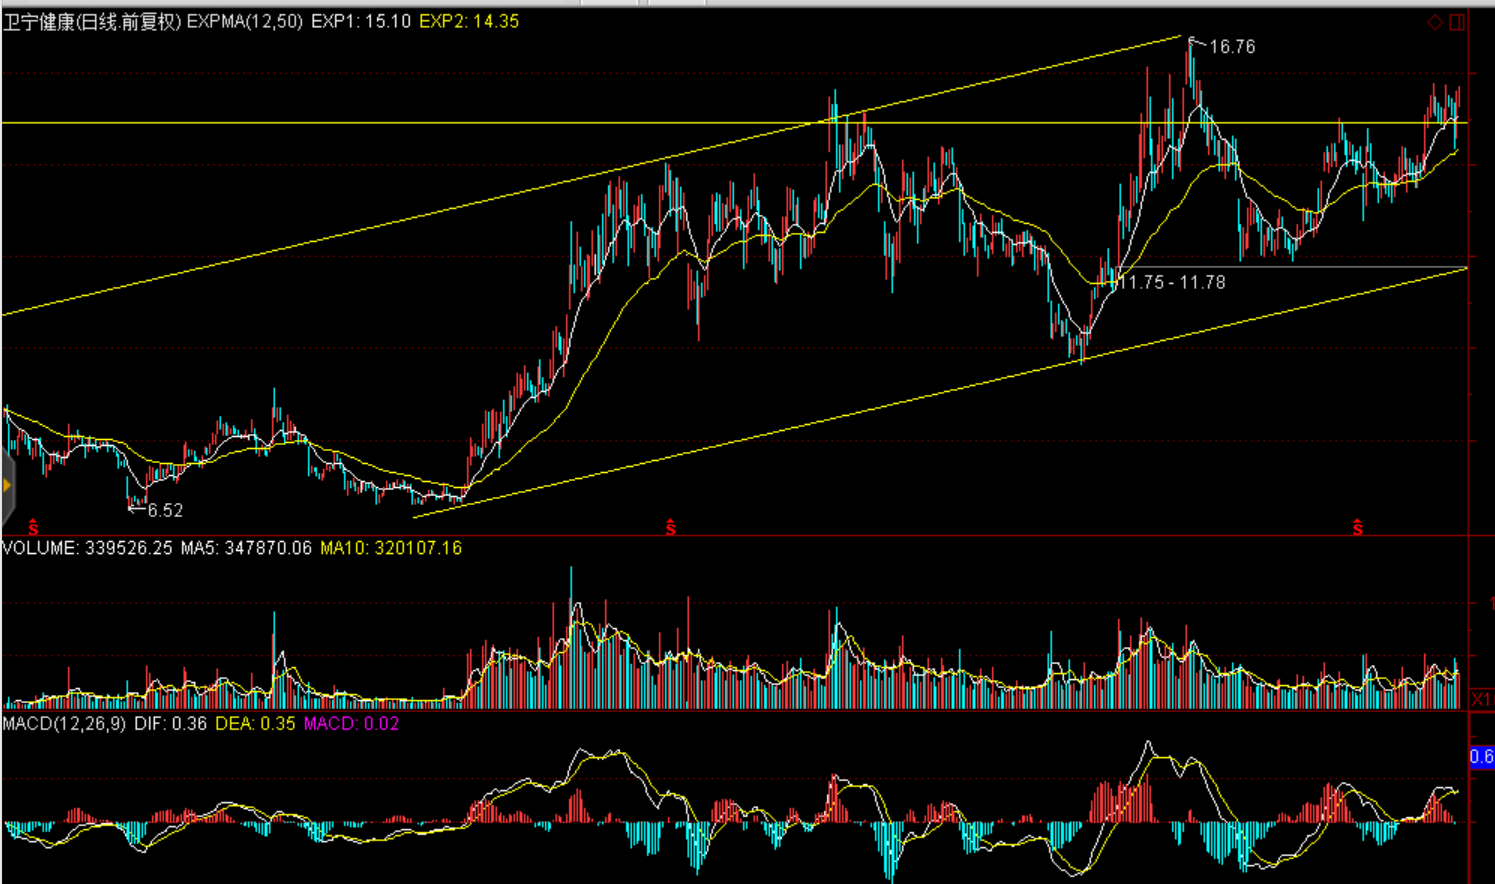Select the 6.52 low price label
Image resolution: width=1495 pixels, height=884 pixels.
pyautogui.click(x=165, y=511)
